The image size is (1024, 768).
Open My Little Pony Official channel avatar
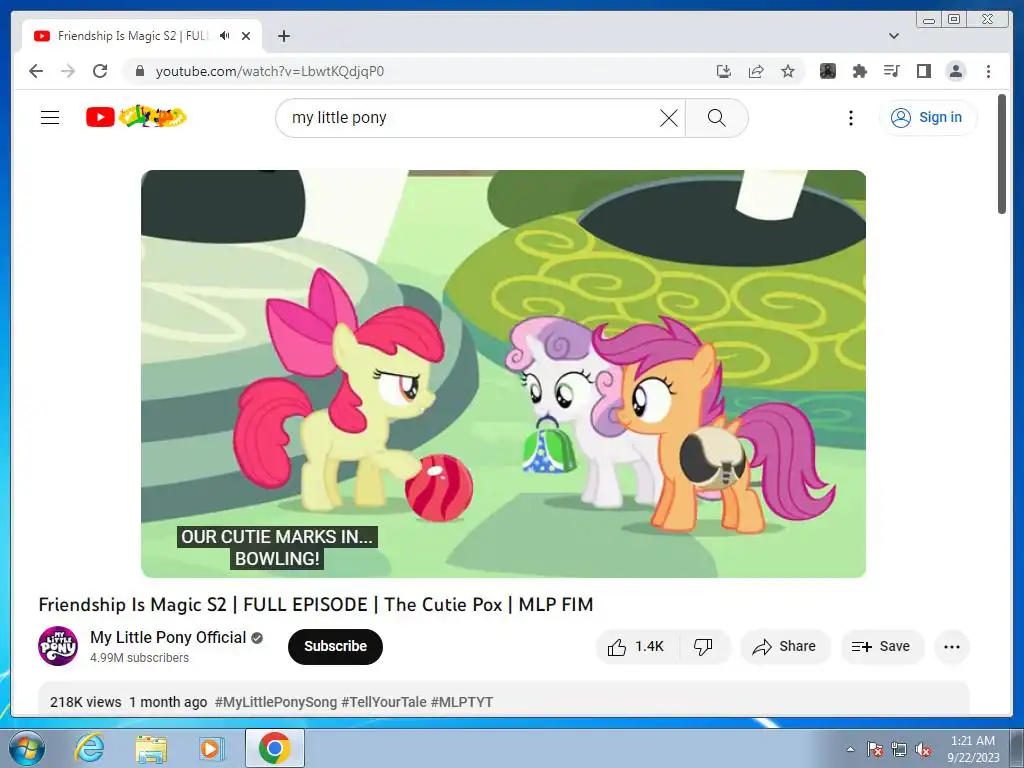[x=57, y=646]
